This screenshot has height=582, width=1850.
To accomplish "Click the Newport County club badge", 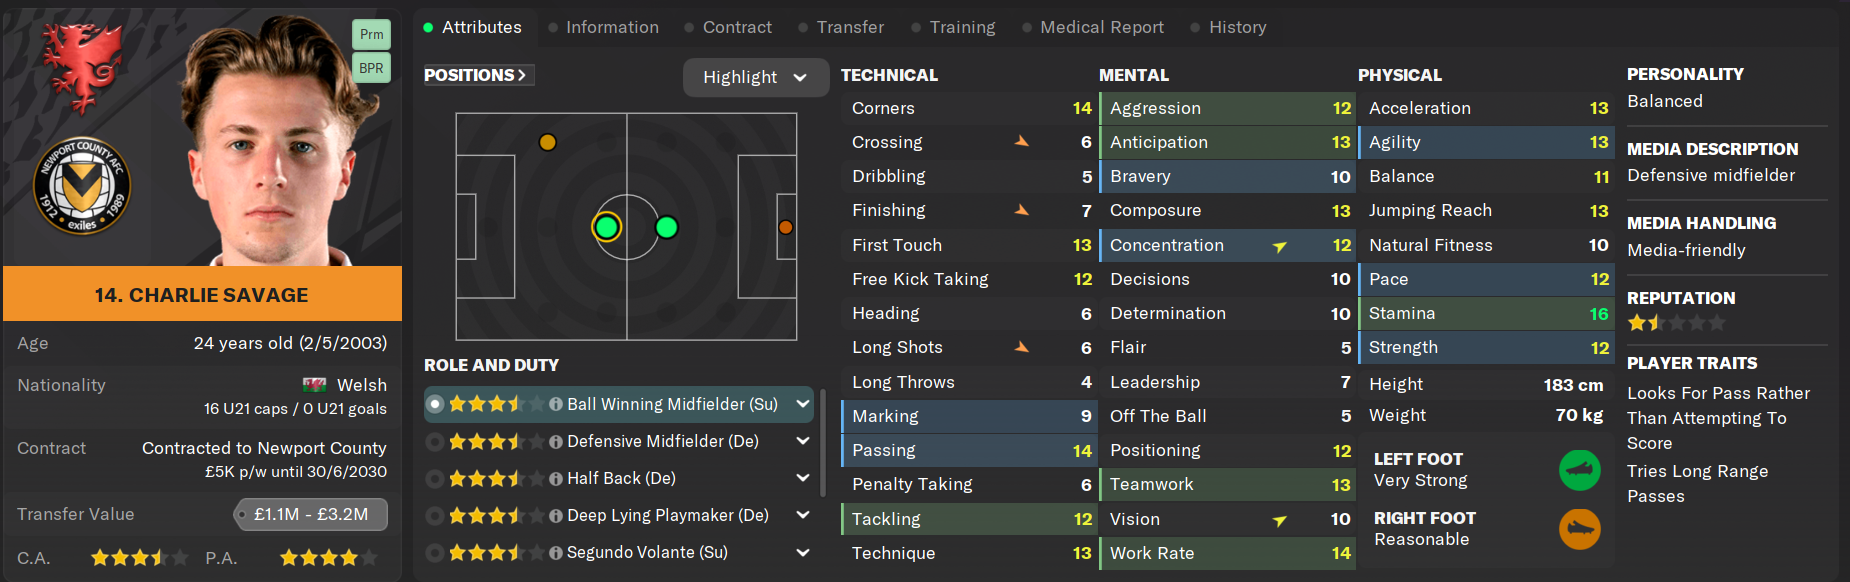I will click(82, 186).
